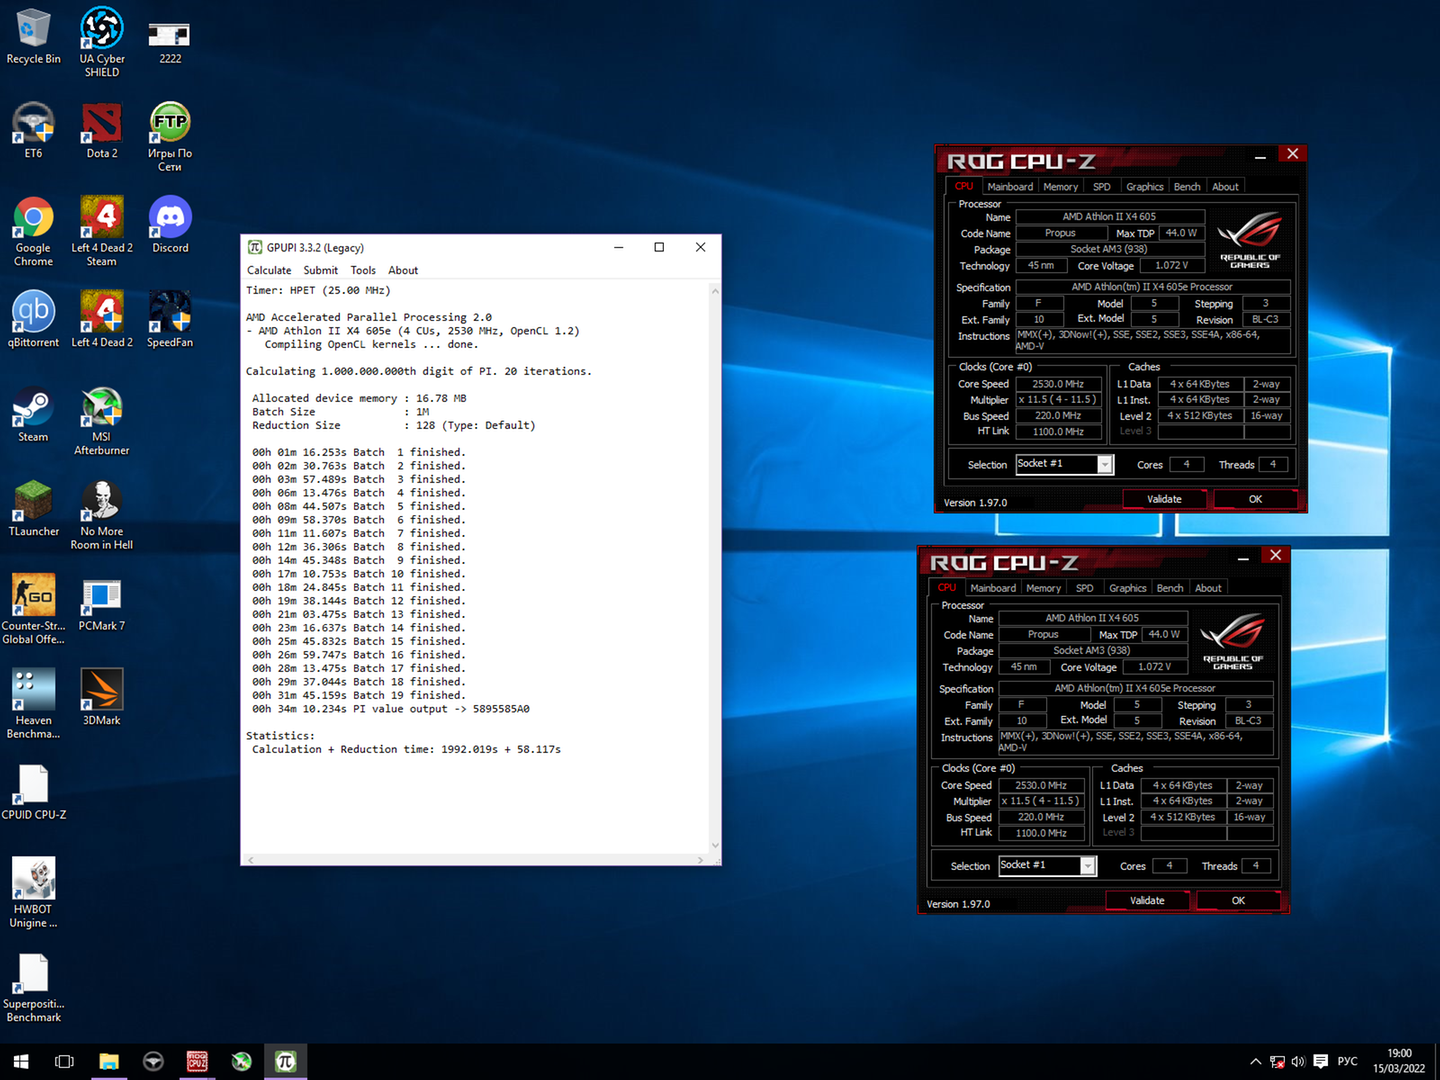Launch No More Room in Hell
The height and width of the screenshot is (1080, 1440).
coord(102,515)
